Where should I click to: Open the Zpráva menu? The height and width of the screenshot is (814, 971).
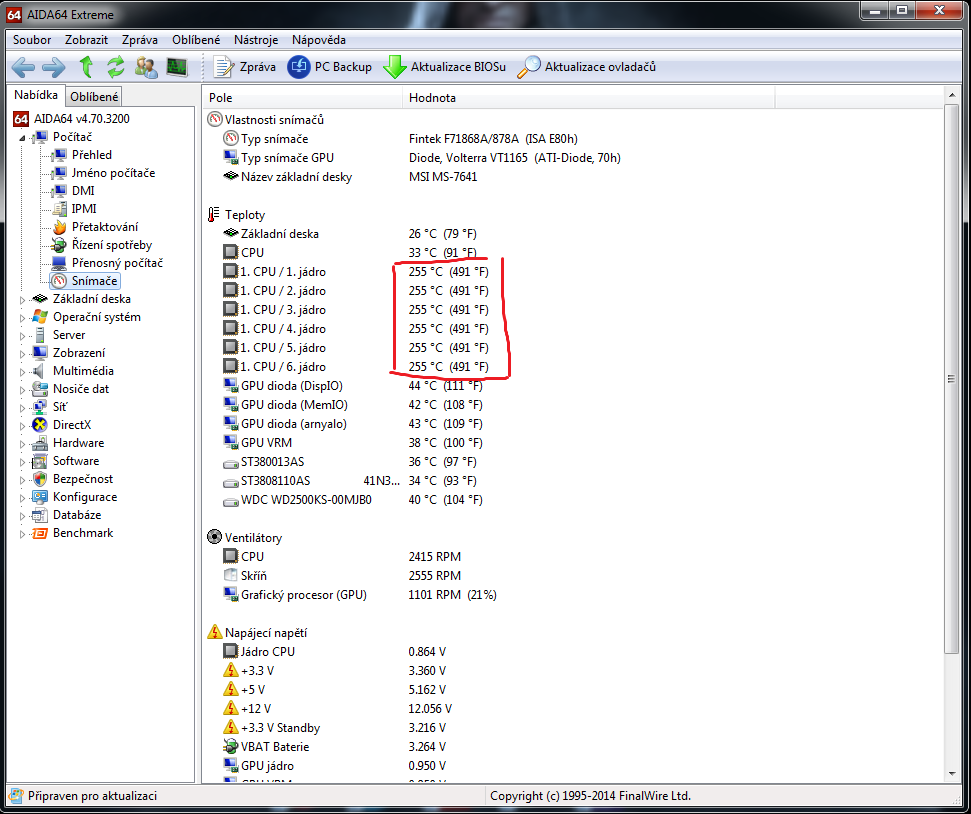[x=139, y=40]
